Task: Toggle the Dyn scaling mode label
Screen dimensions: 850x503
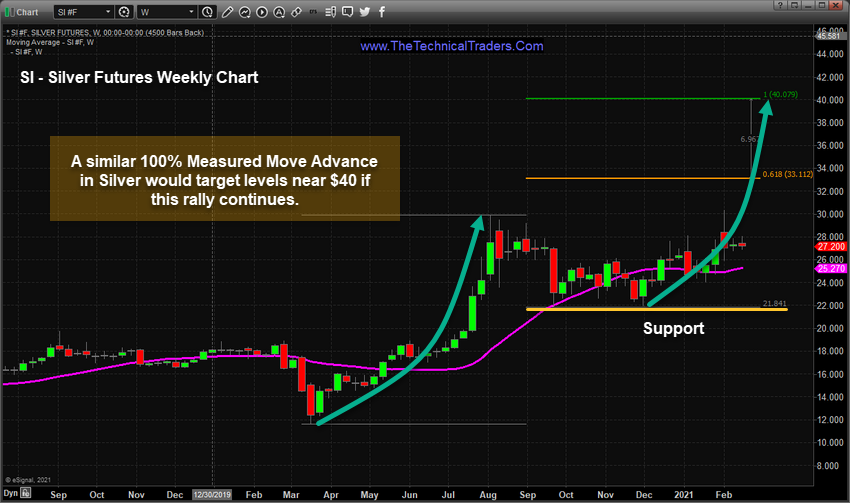Action: point(11,493)
